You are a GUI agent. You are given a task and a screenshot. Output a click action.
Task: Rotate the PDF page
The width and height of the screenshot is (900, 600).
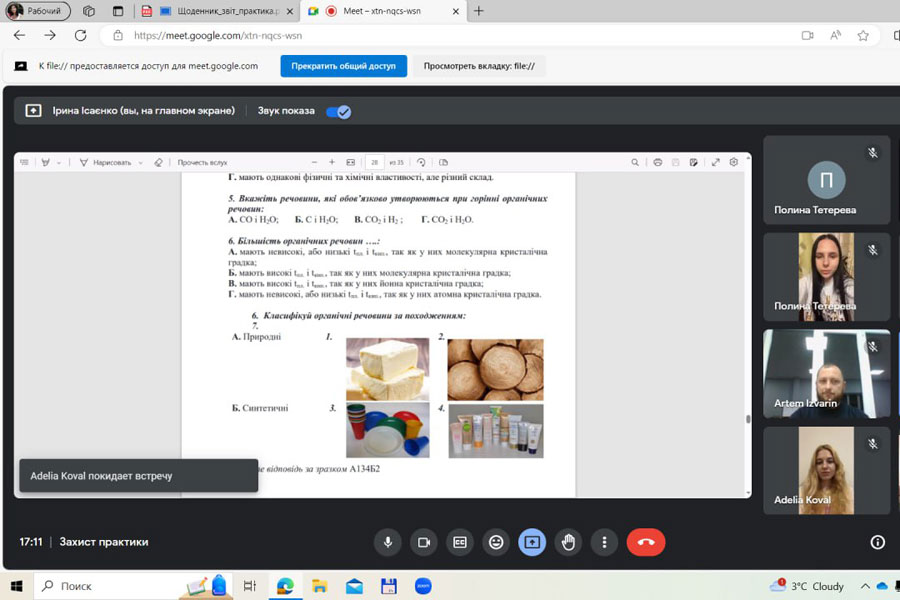tap(421, 162)
